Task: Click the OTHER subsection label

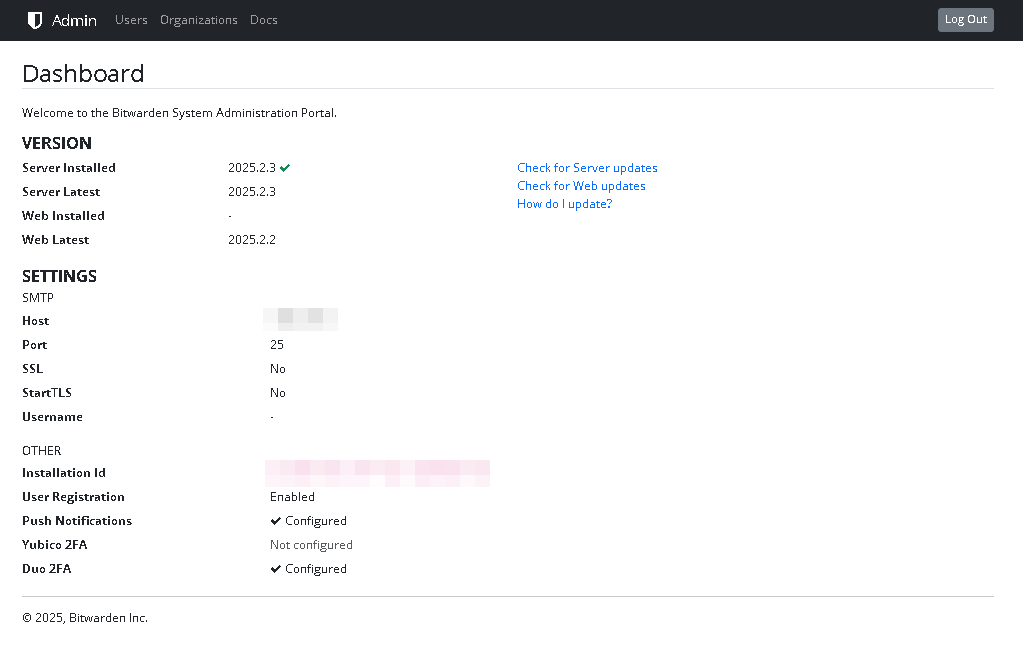Action: [x=42, y=451]
